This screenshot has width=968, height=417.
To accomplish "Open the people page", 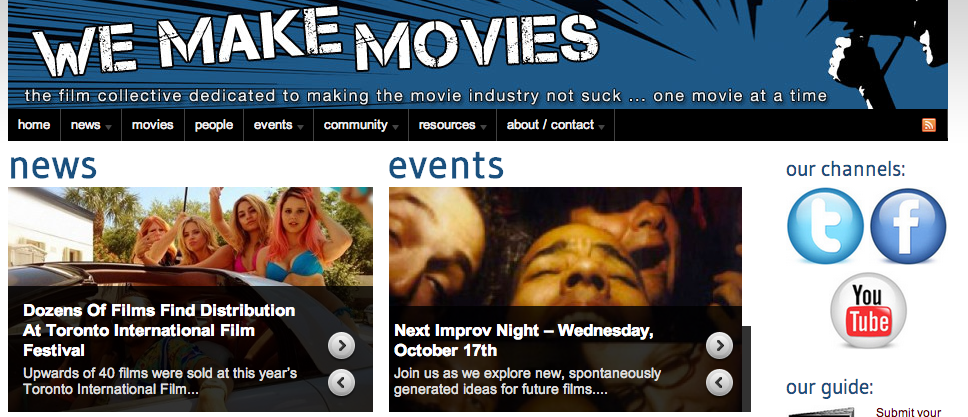I will (x=214, y=125).
